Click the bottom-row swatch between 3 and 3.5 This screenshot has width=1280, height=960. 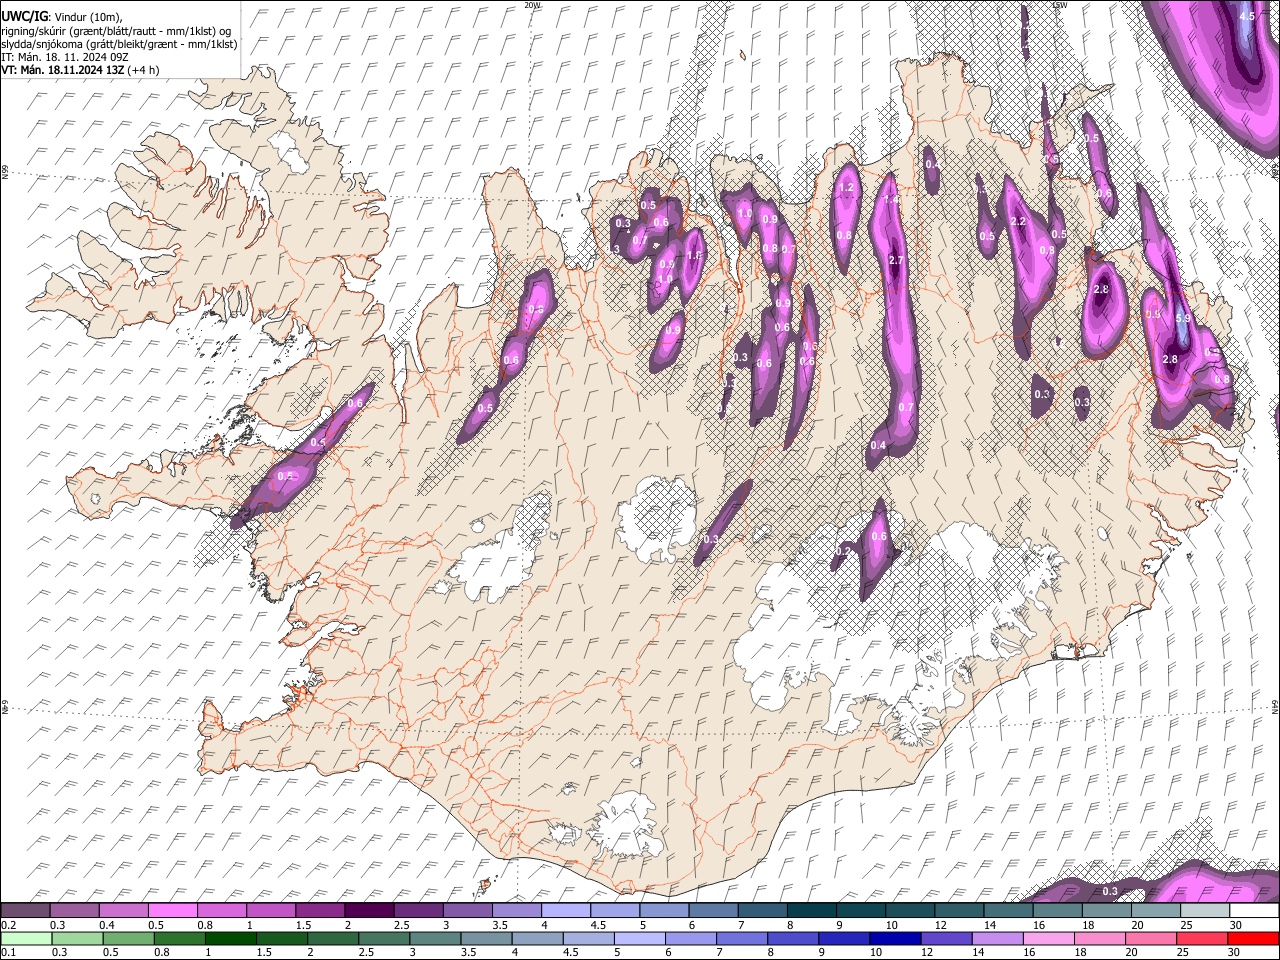(436, 938)
